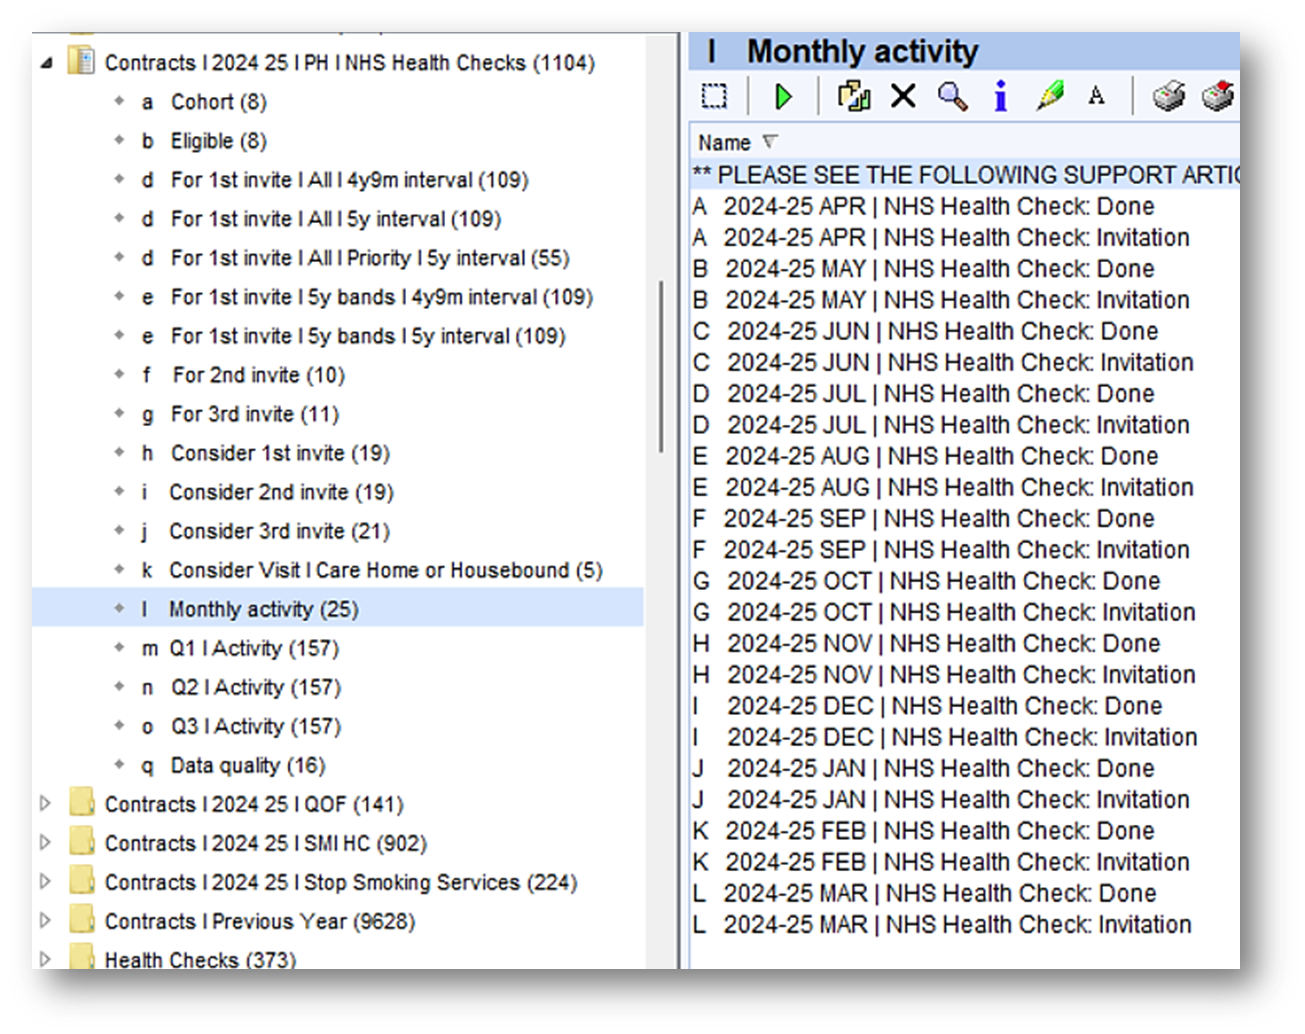Click folder icon next to Stop Smoking Services
1305x1034 pixels.
(82, 881)
